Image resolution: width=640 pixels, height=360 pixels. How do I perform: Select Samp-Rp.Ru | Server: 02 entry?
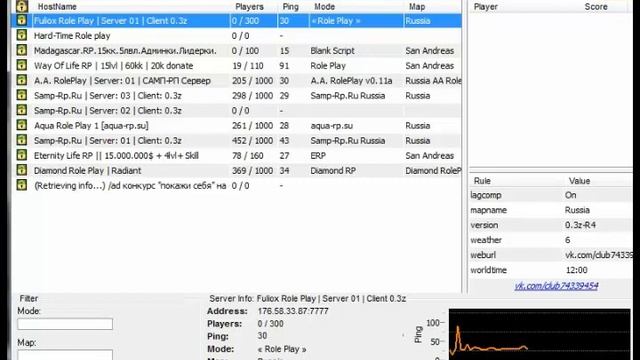tap(237, 111)
